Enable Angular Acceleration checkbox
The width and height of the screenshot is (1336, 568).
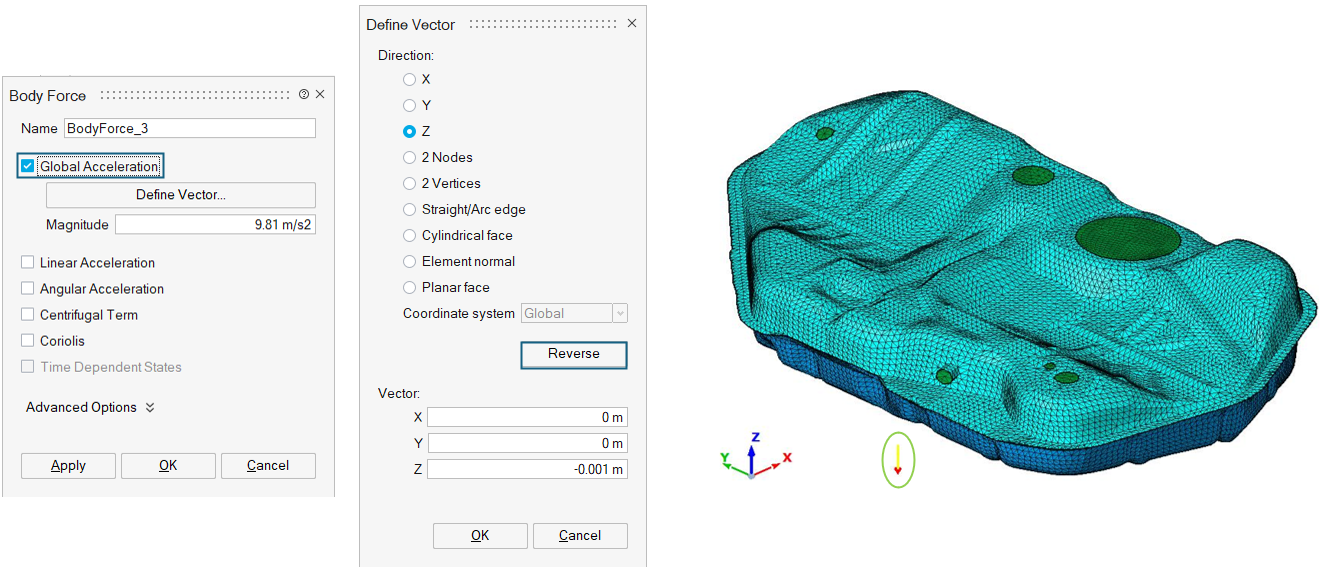[28, 289]
